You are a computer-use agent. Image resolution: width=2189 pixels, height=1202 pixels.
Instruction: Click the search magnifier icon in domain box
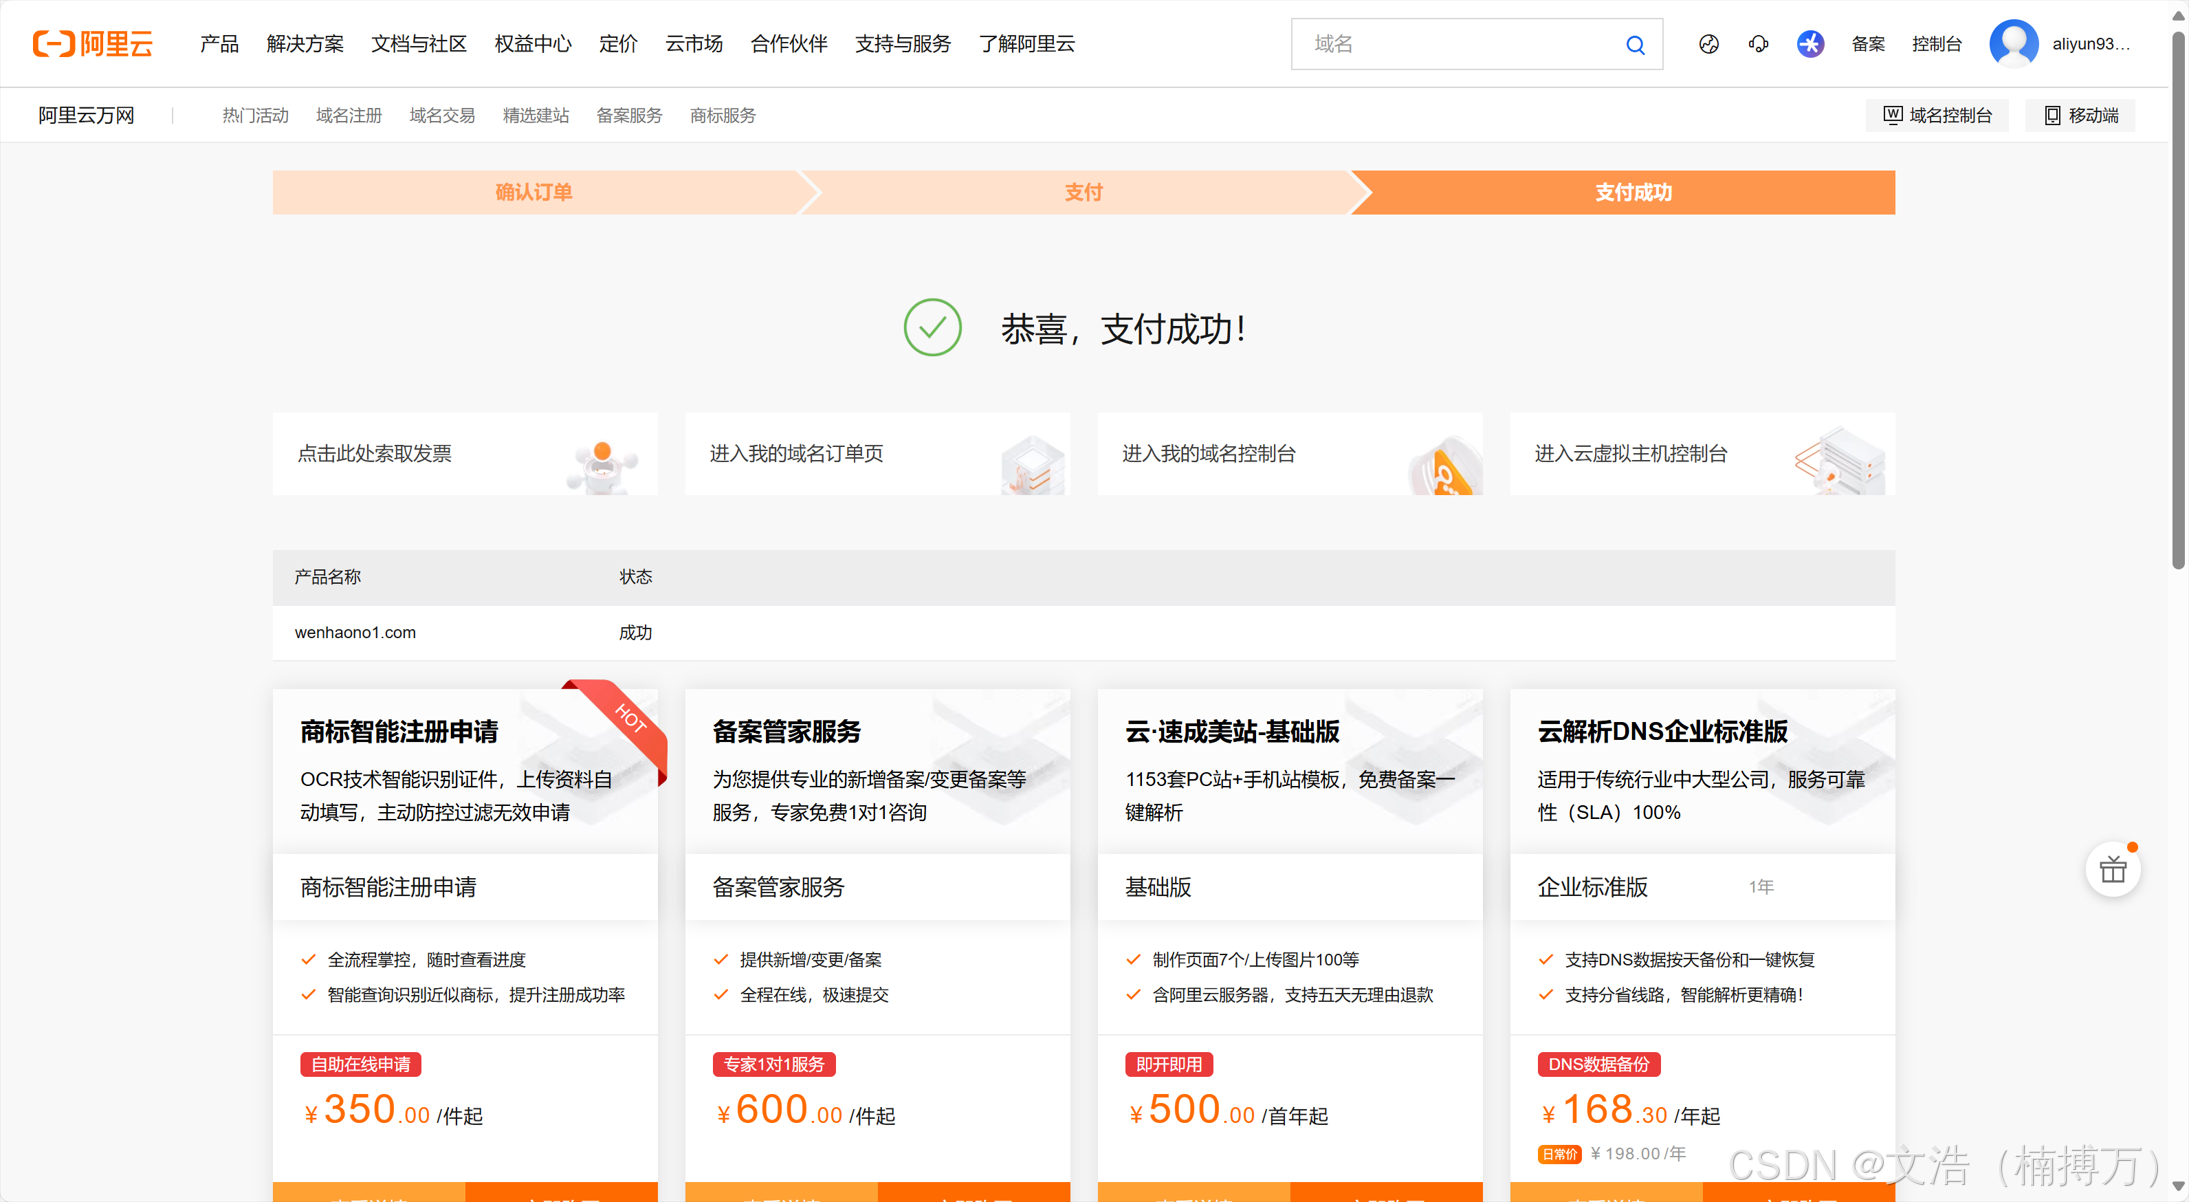[1635, 45]
